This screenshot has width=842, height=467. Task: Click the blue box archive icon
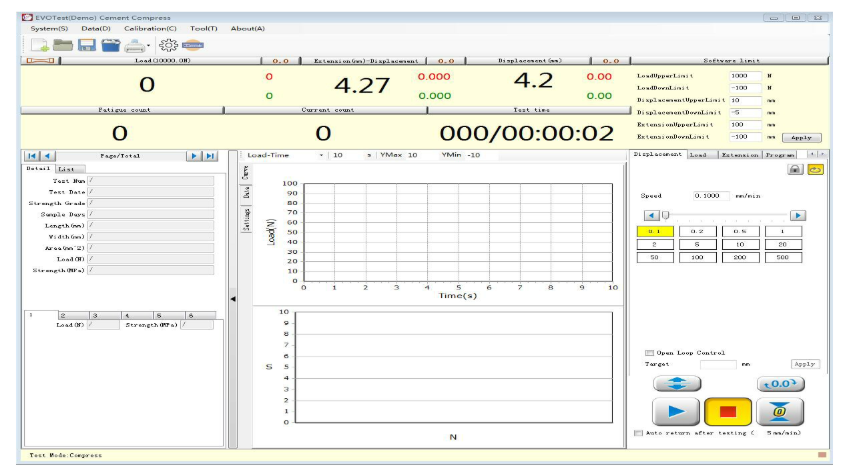coord(111,46)
